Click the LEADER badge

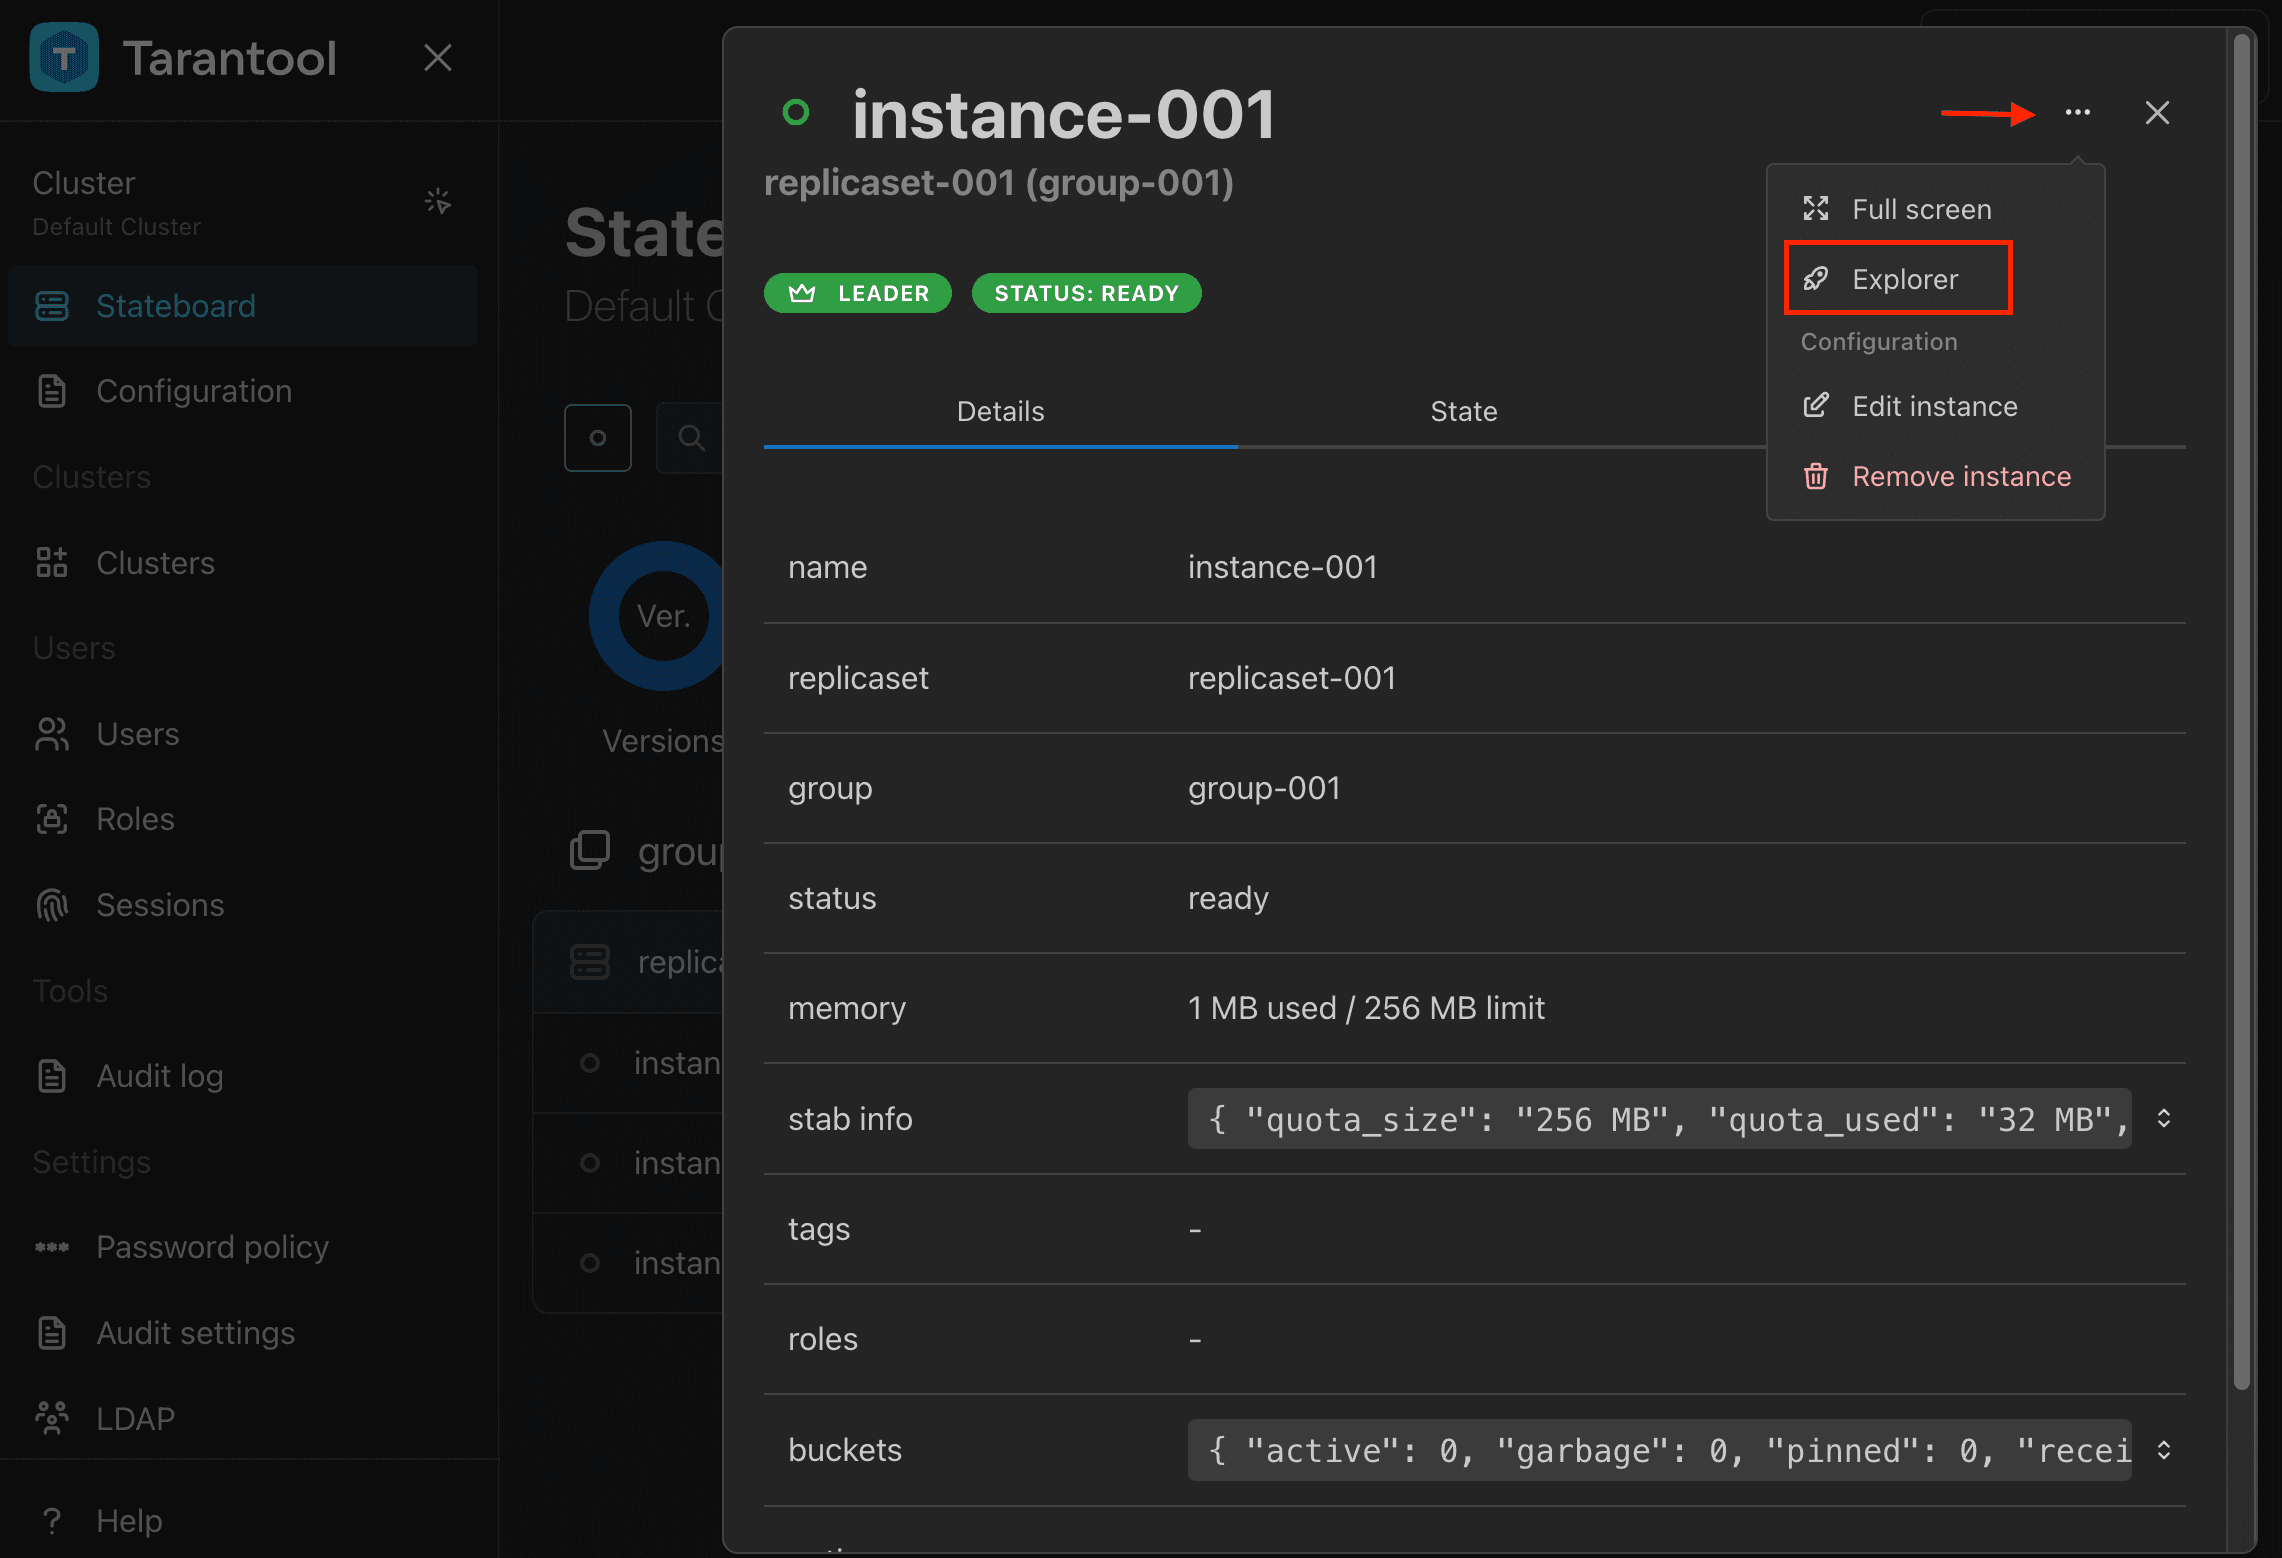click(857, 293)
